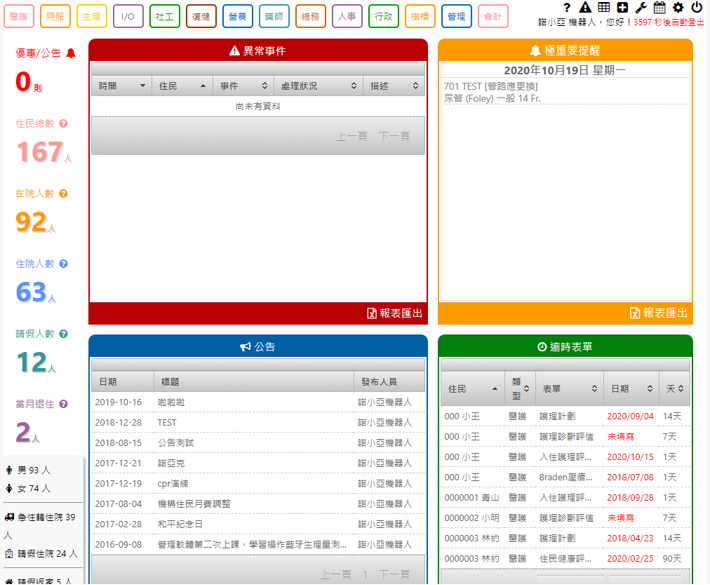Open the gear settings icon

click(x=678, y=7)
